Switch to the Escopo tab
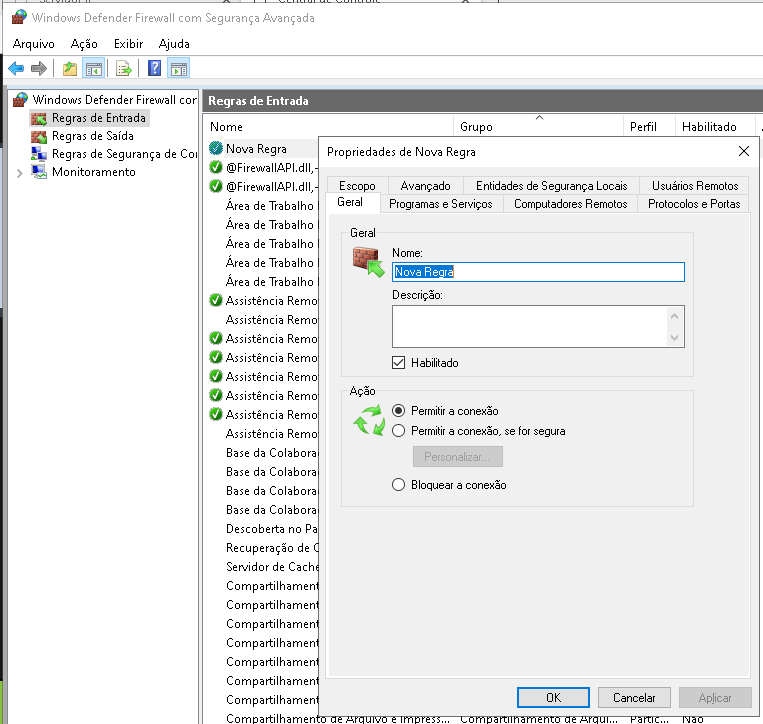Image resolution: width=763 pixels, height=724 pixels. tap(357, 186)
